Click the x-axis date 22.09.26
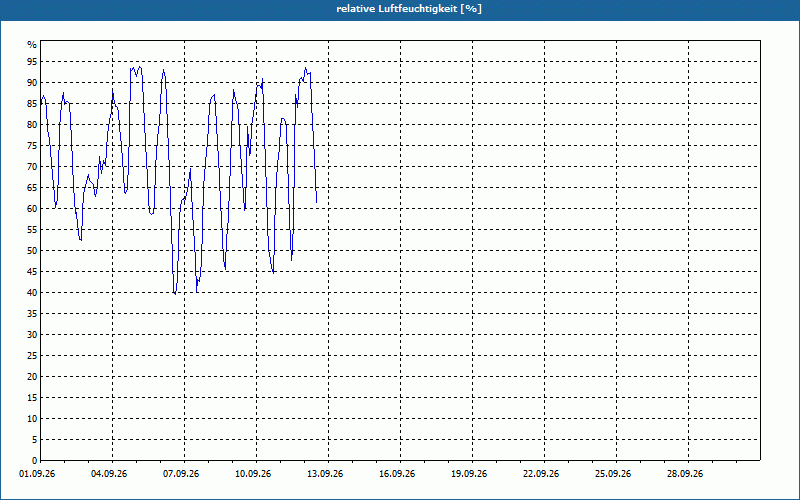The height and width of the screenshot is (500, 800). pos(541,474)
